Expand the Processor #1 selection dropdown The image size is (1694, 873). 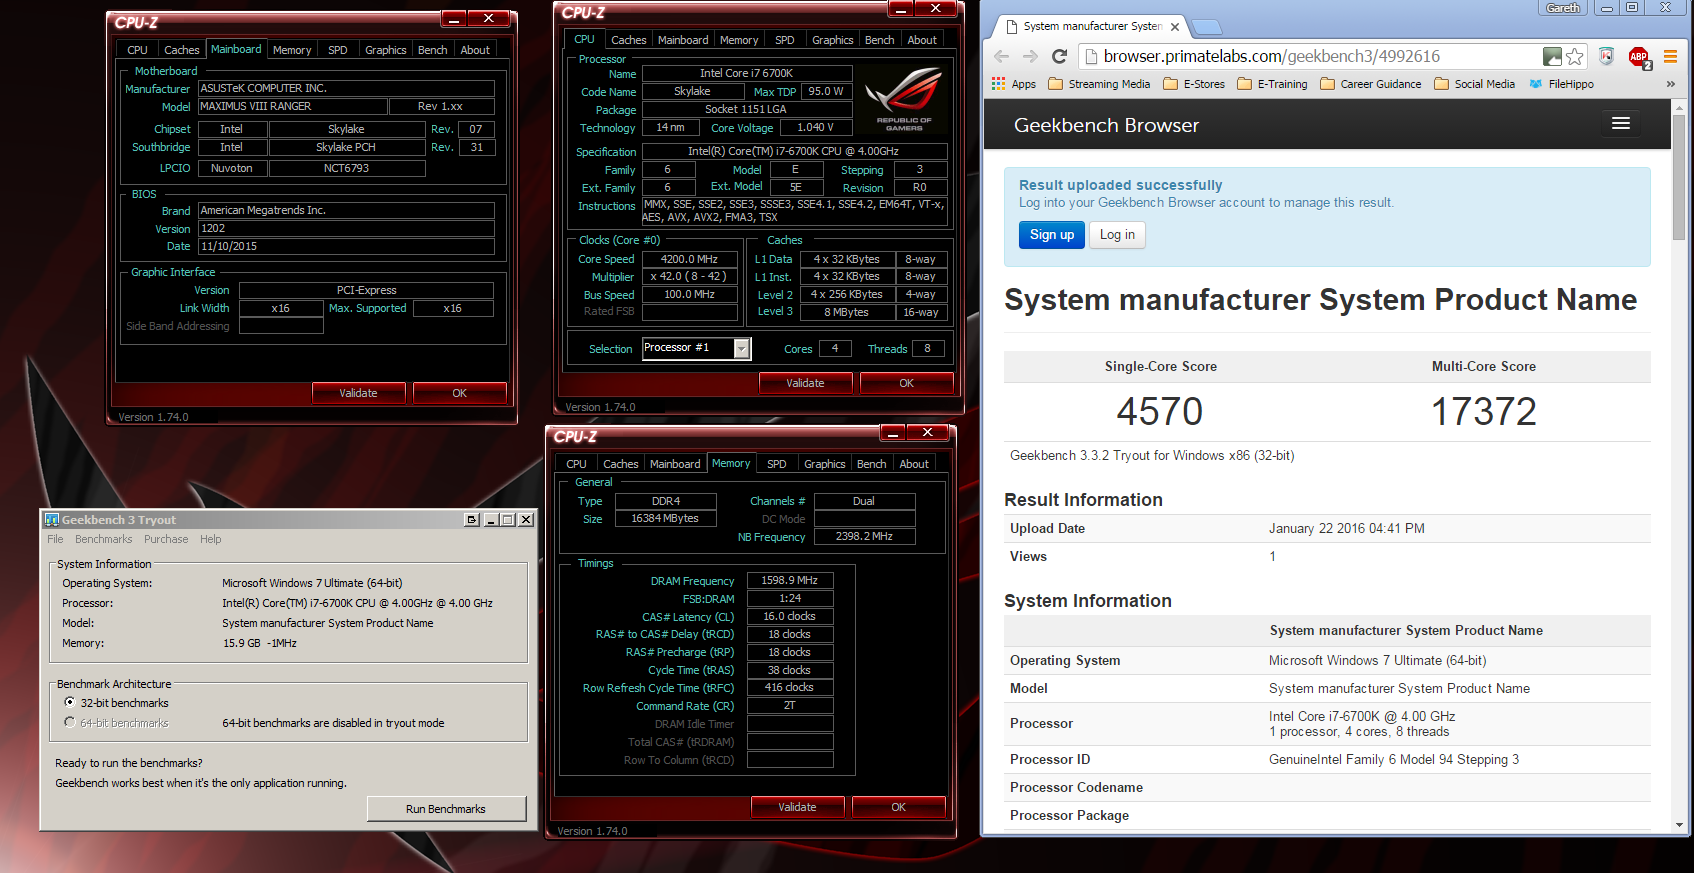pyautogui.click(x=742, y=348)
